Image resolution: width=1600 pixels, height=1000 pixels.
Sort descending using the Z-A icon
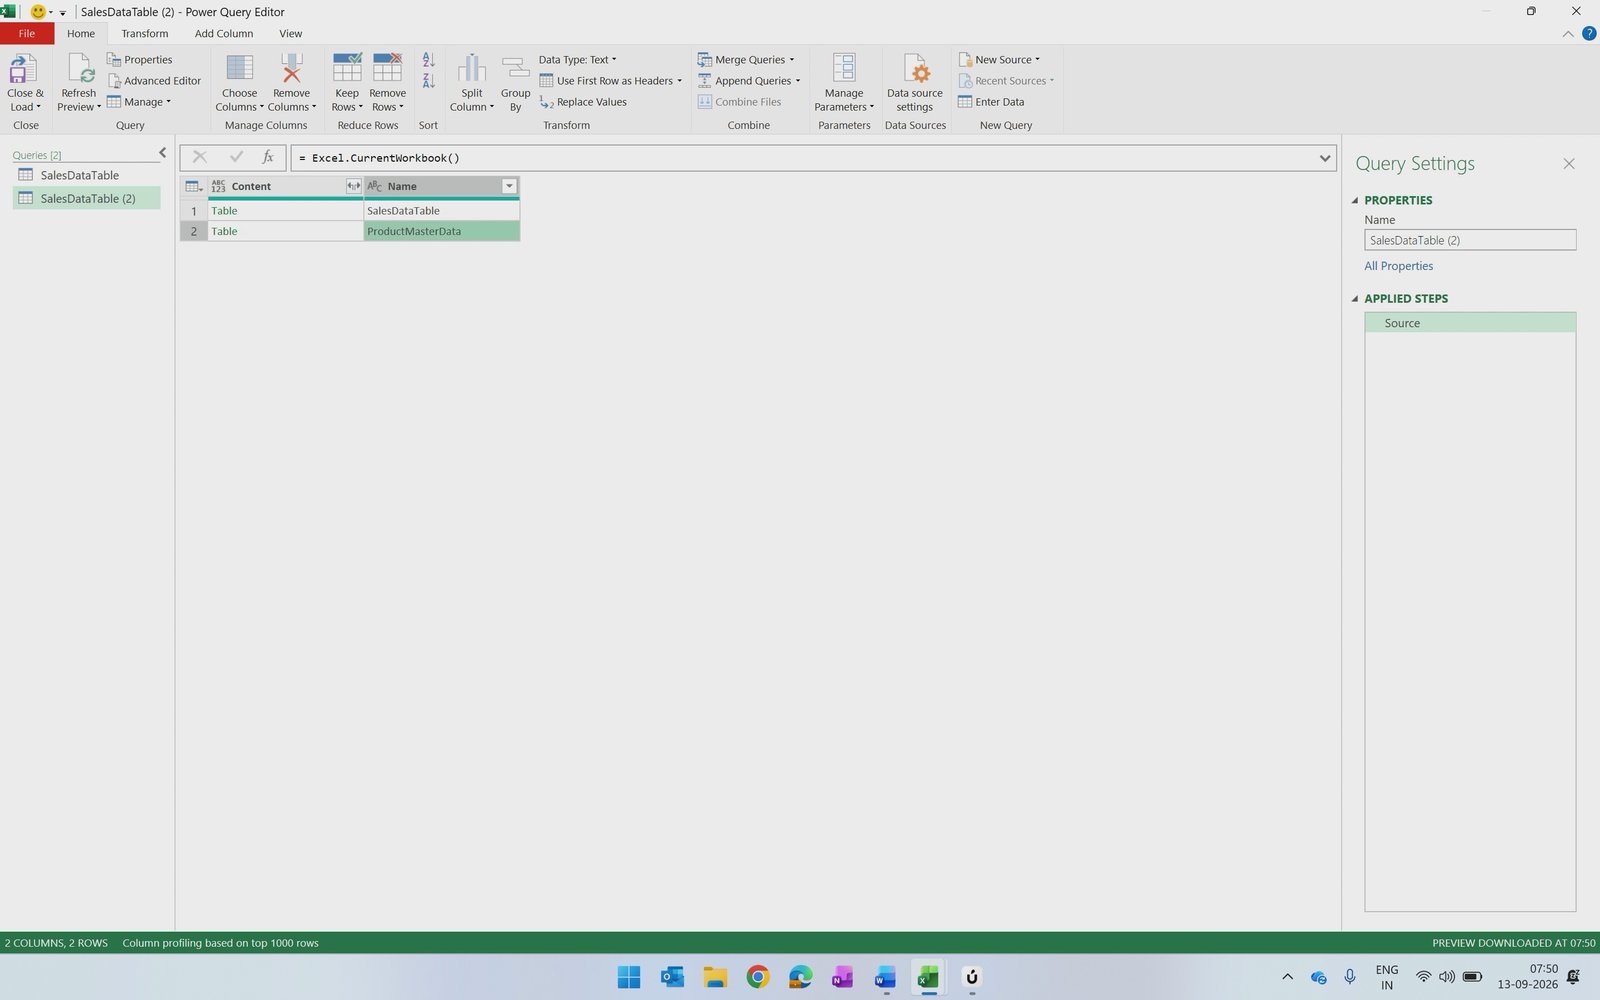pyautogui.click(x=428, y=81)
